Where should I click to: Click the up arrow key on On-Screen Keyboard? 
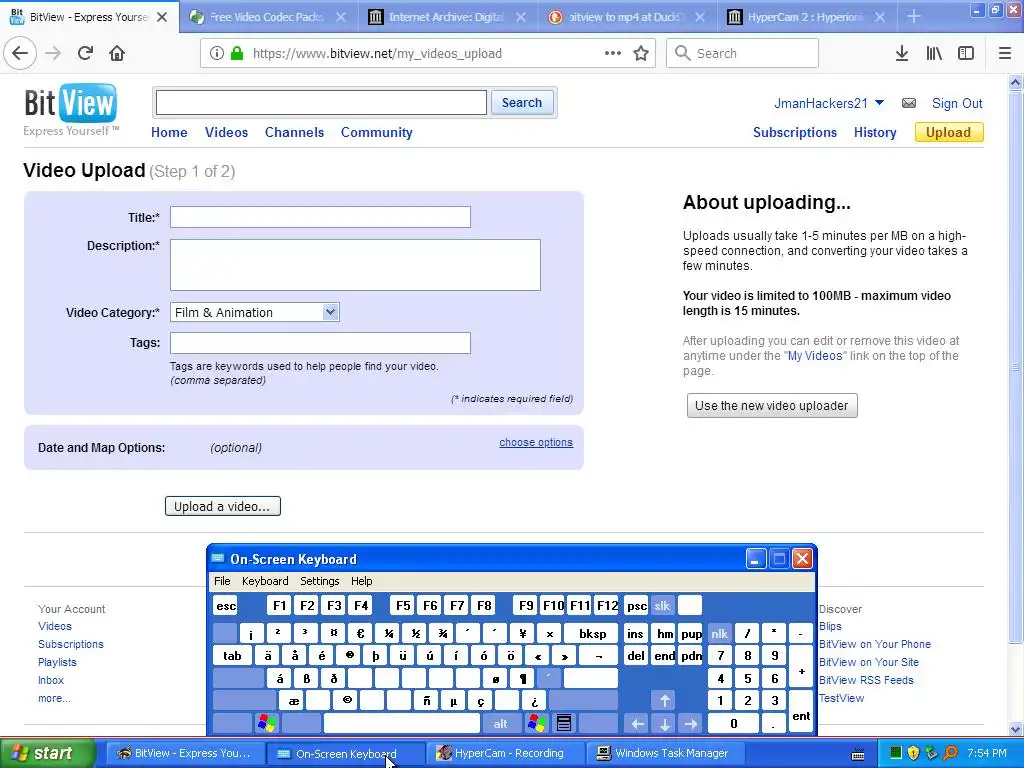coord(664,701)
